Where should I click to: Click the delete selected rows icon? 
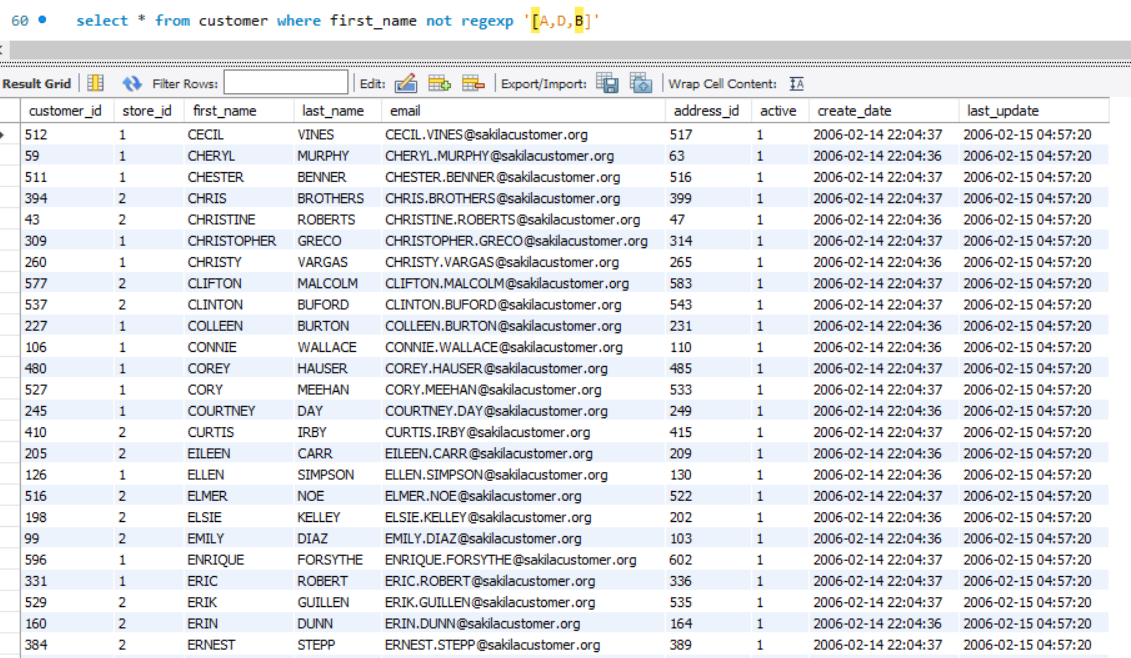(x=473, y=83)
